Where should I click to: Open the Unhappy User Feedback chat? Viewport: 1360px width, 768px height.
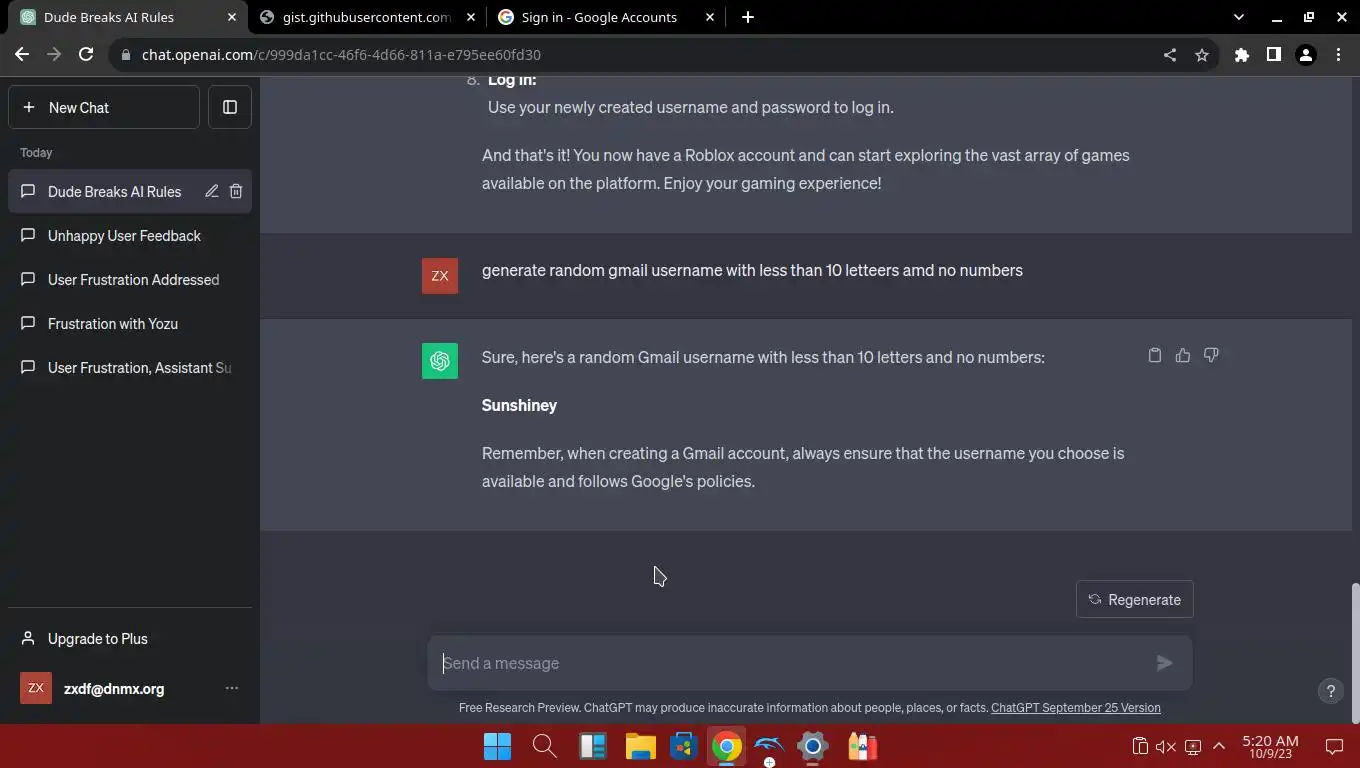pyautogui.click(x=130, y=236)
